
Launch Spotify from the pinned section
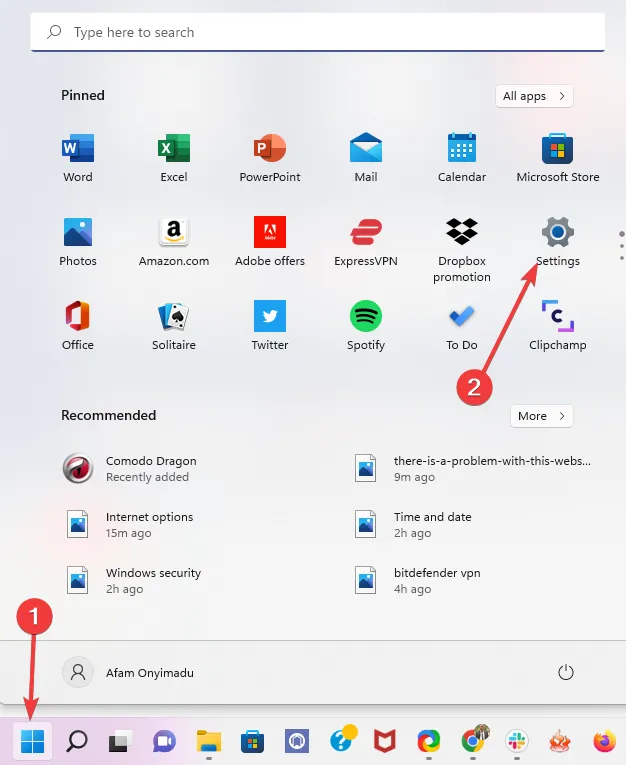(366, 325)
